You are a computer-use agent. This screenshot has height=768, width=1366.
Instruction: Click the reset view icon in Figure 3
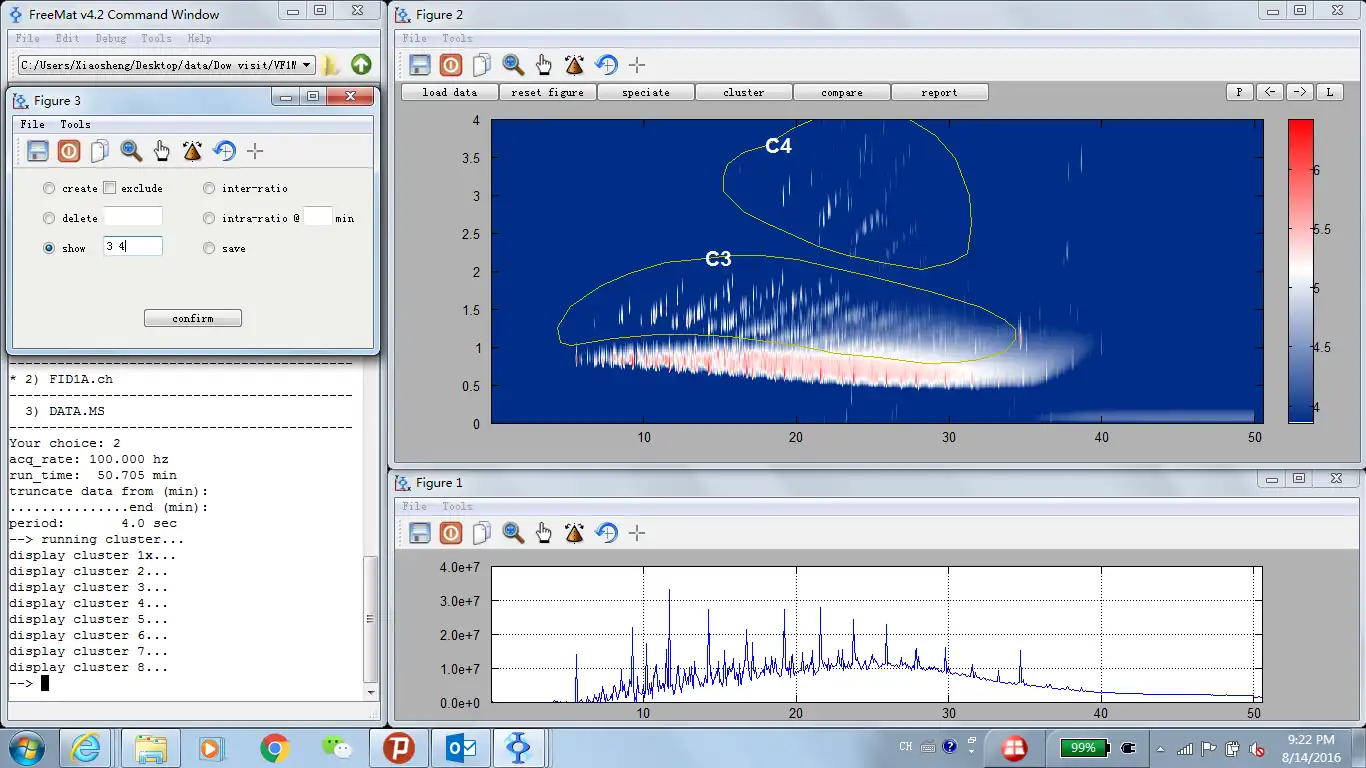pyautogui.click(x=224, y=151)
